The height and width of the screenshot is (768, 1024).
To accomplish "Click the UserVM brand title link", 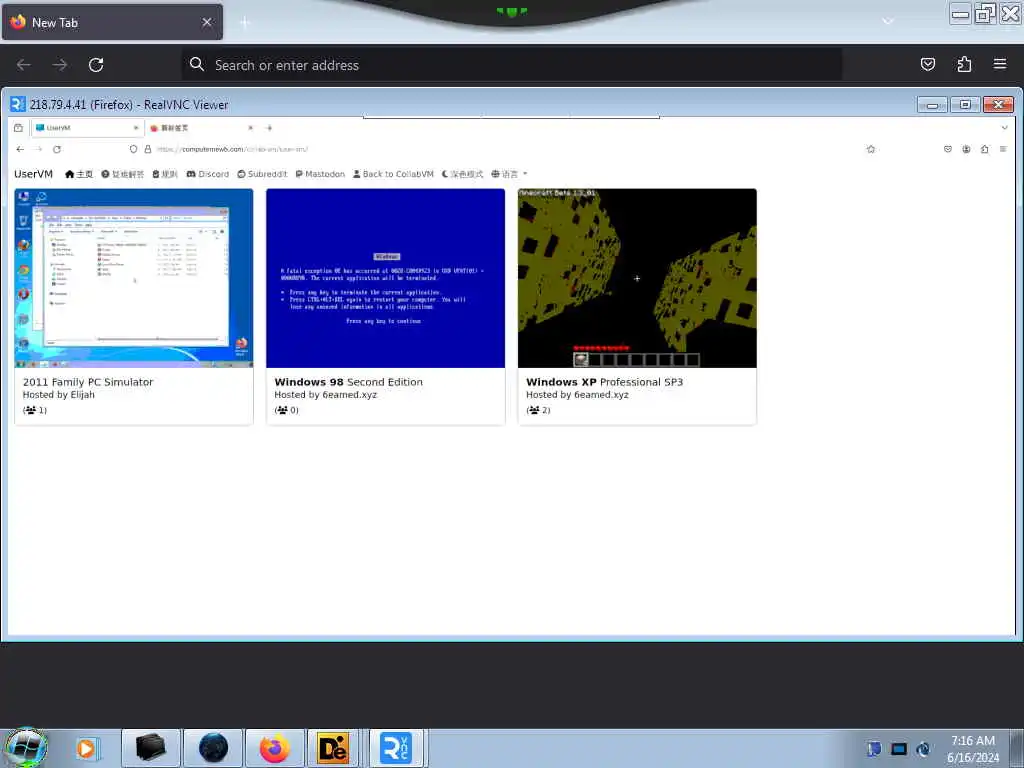I will click(33, 174).
